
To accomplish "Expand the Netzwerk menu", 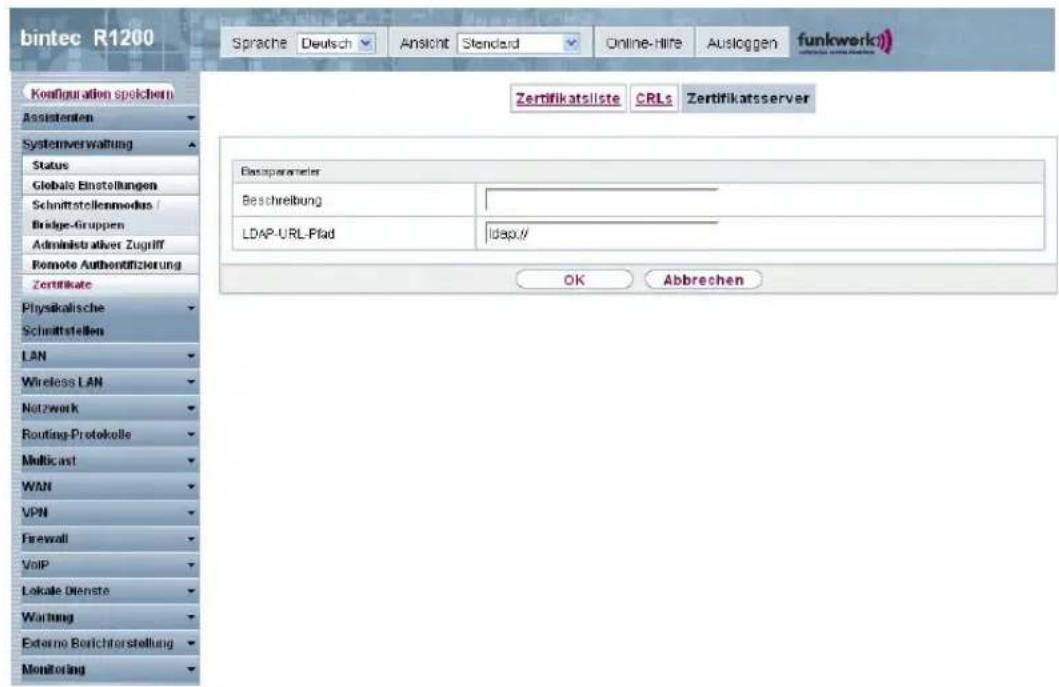I will (x=109, y=408).
